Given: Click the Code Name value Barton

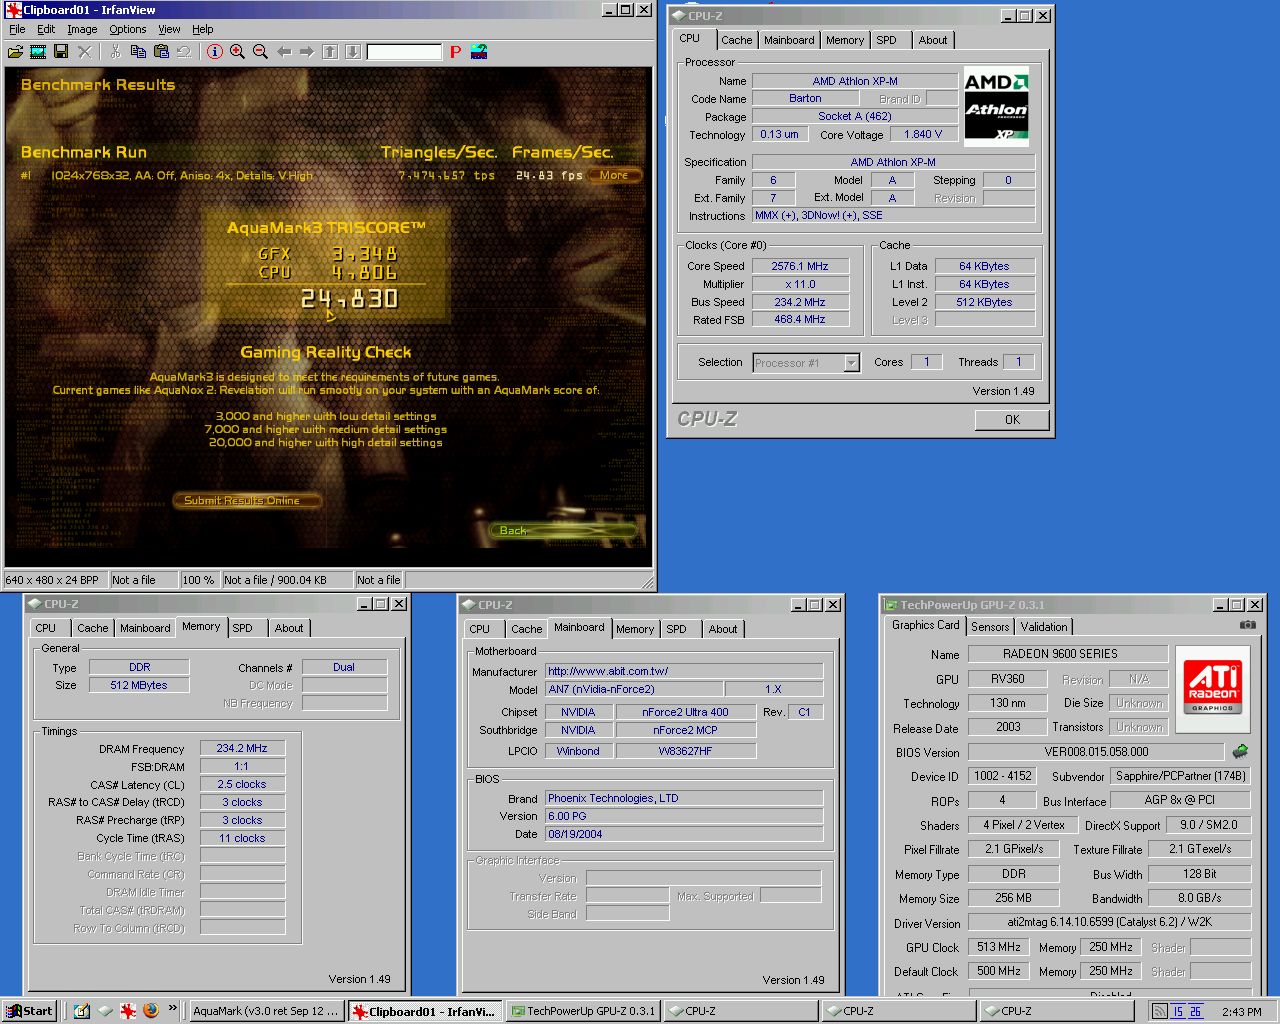Looking at the screenshot, I should 805,98.
